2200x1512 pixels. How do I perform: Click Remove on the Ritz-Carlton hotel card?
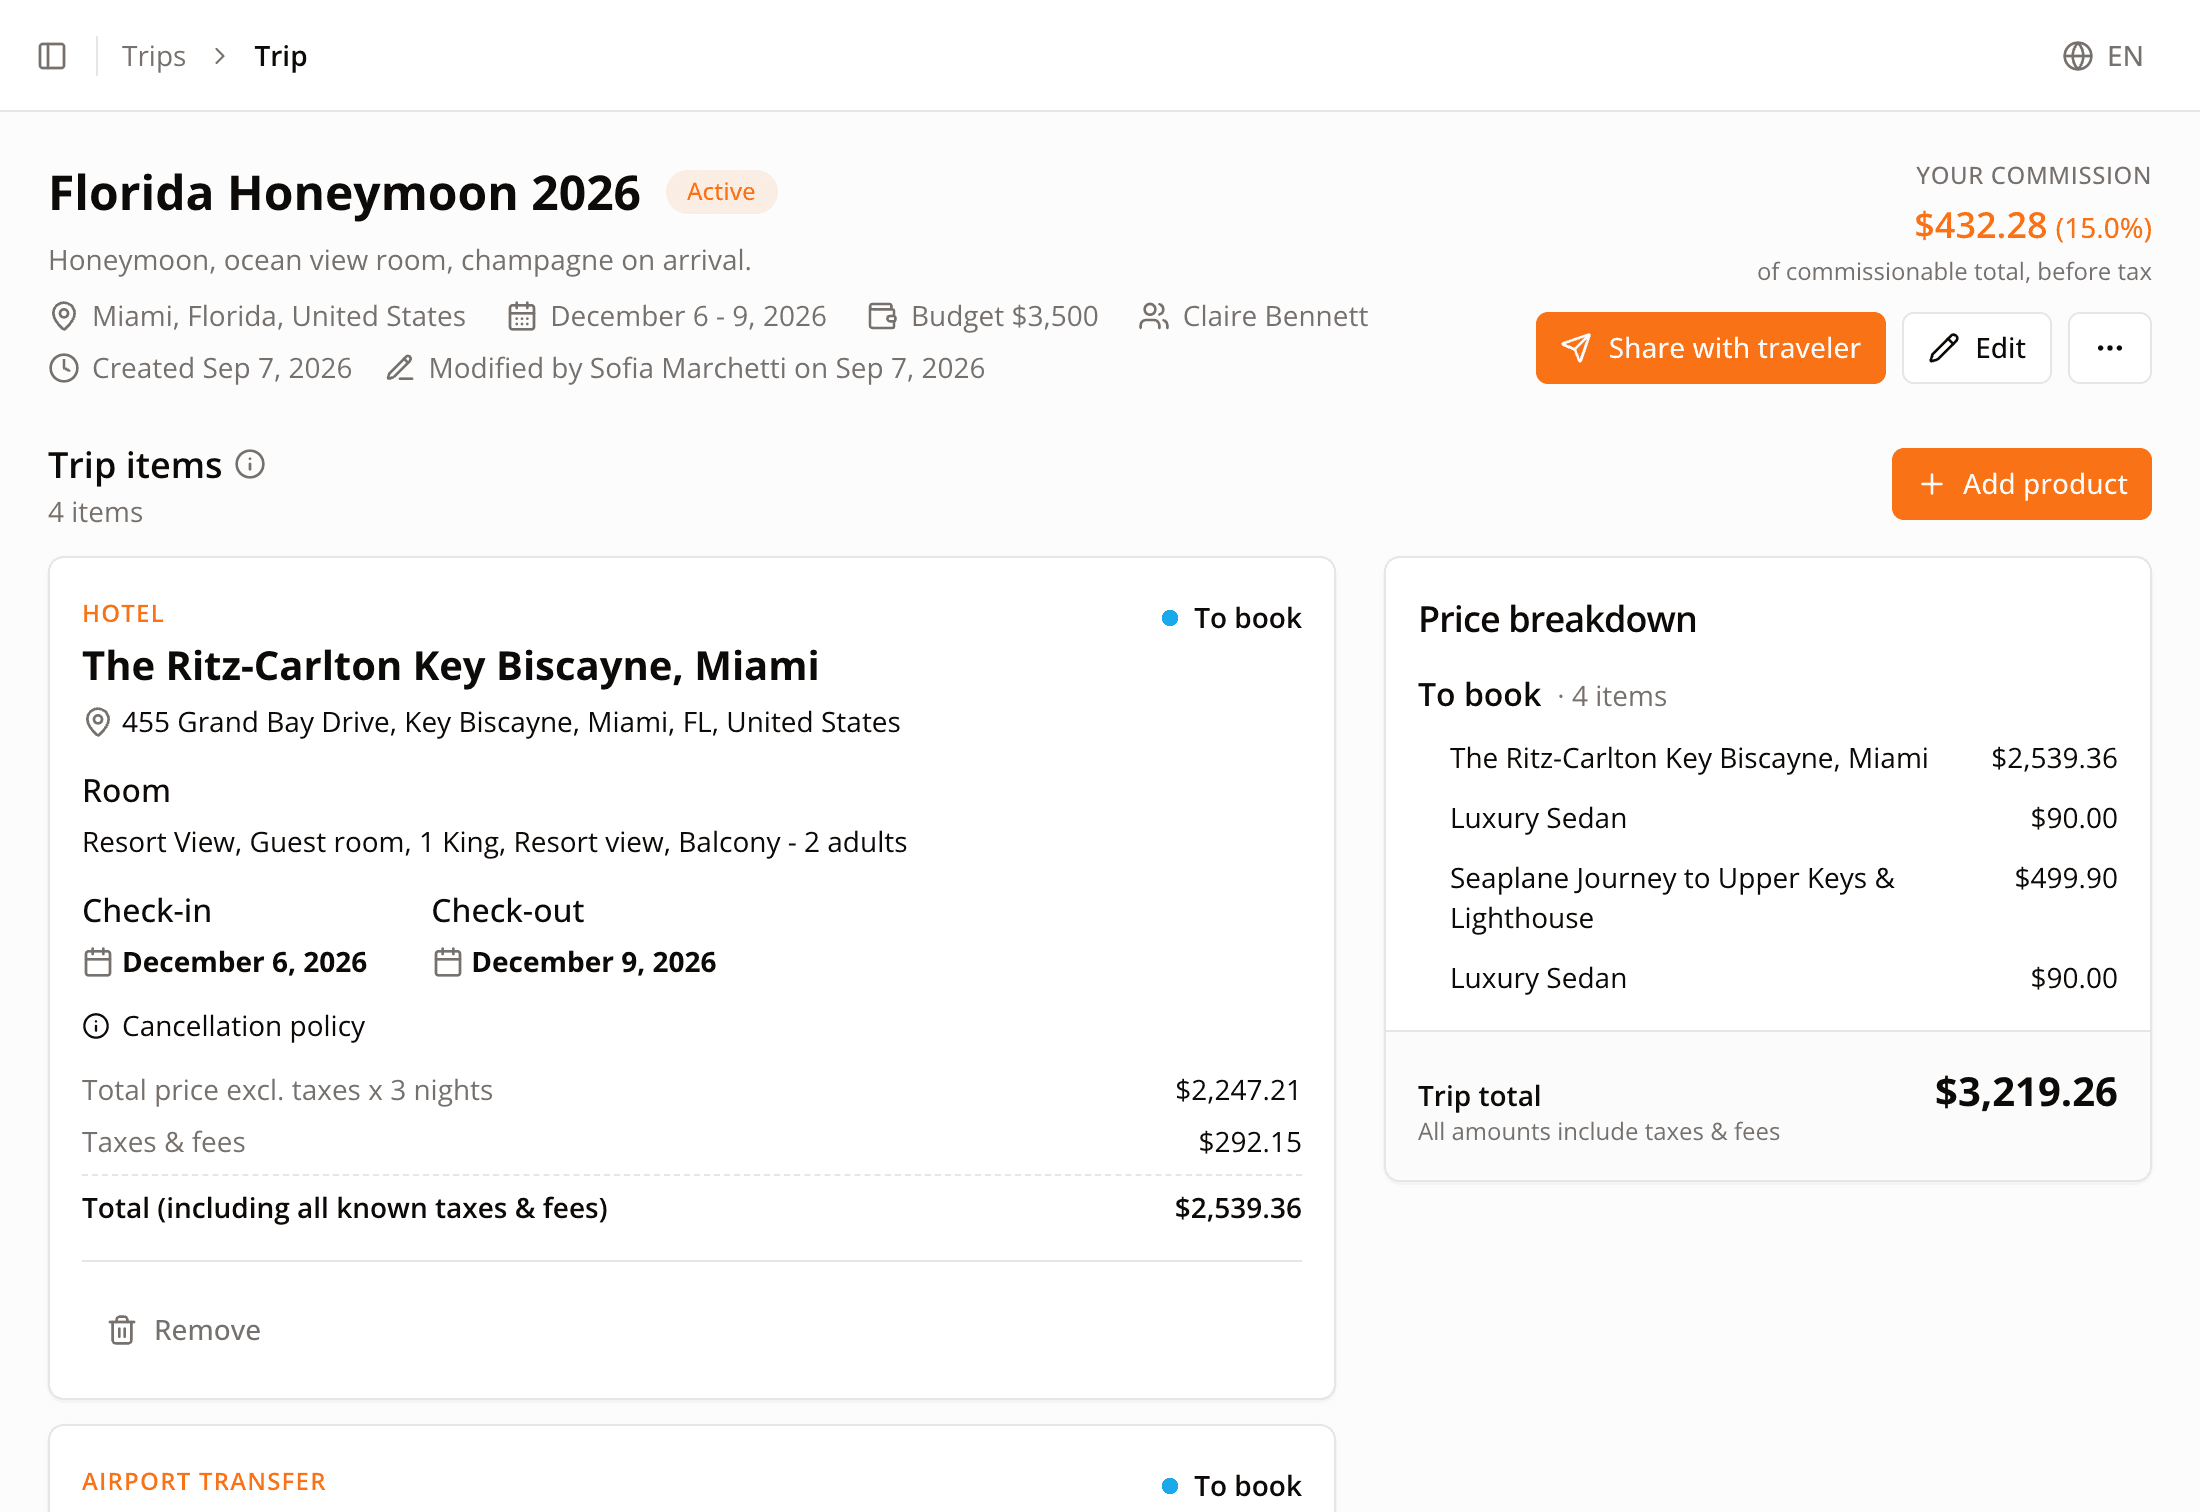pos(185,1330)
